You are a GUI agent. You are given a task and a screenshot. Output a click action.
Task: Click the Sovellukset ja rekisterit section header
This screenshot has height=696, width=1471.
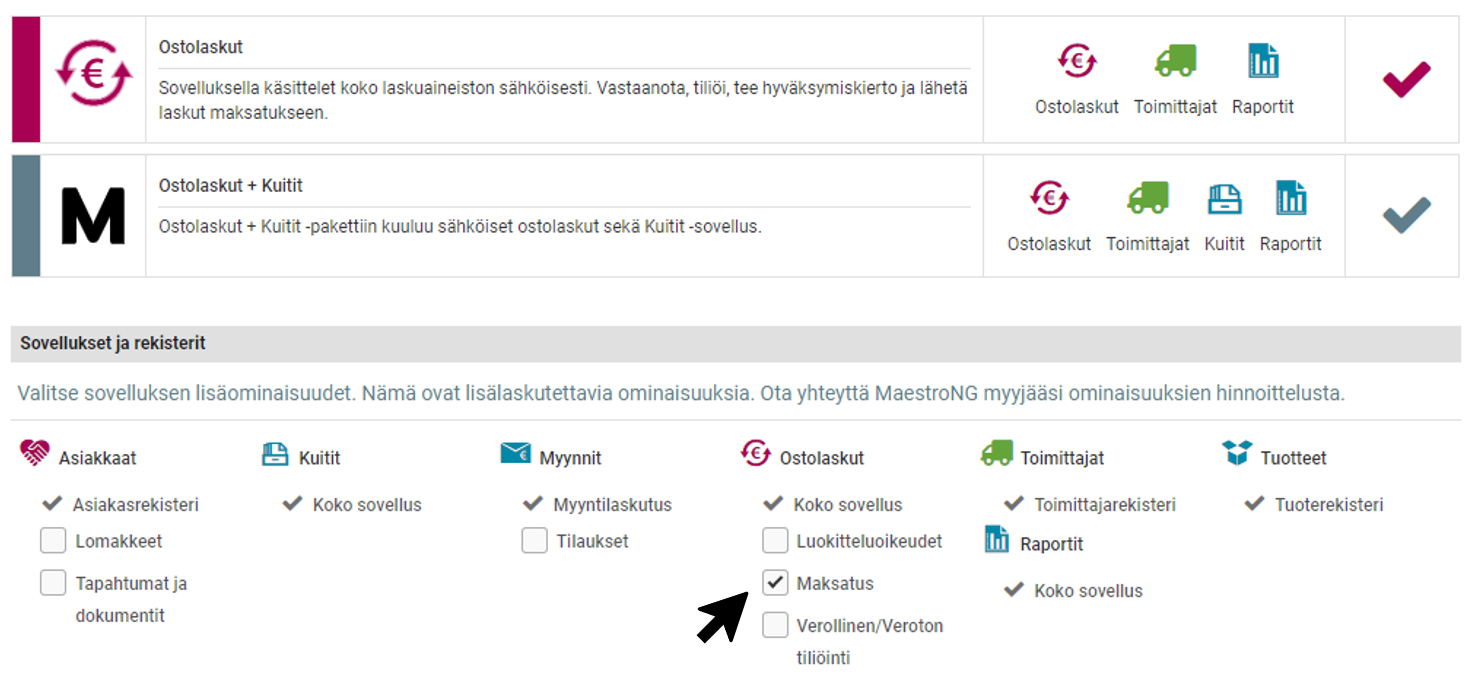pos(113,343)
